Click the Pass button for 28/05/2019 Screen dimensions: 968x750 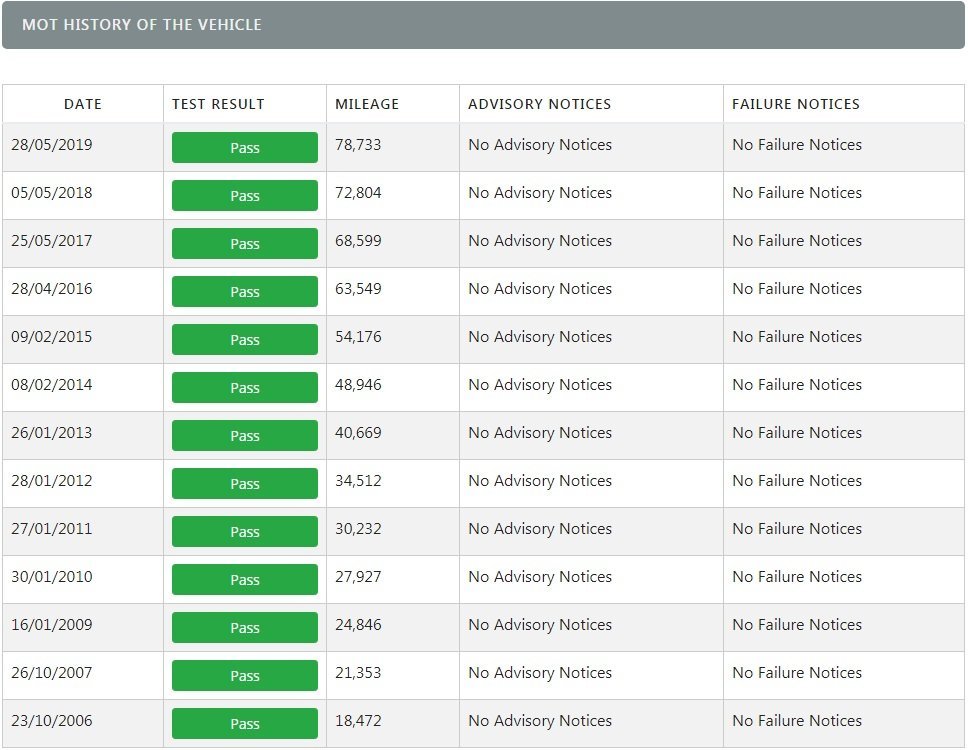[244, 147]
